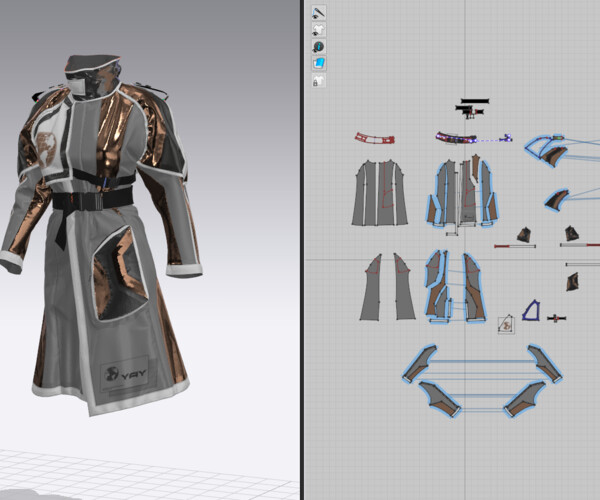Click the garment lock icon
This screenshot has height=500, width=600.
318,81
